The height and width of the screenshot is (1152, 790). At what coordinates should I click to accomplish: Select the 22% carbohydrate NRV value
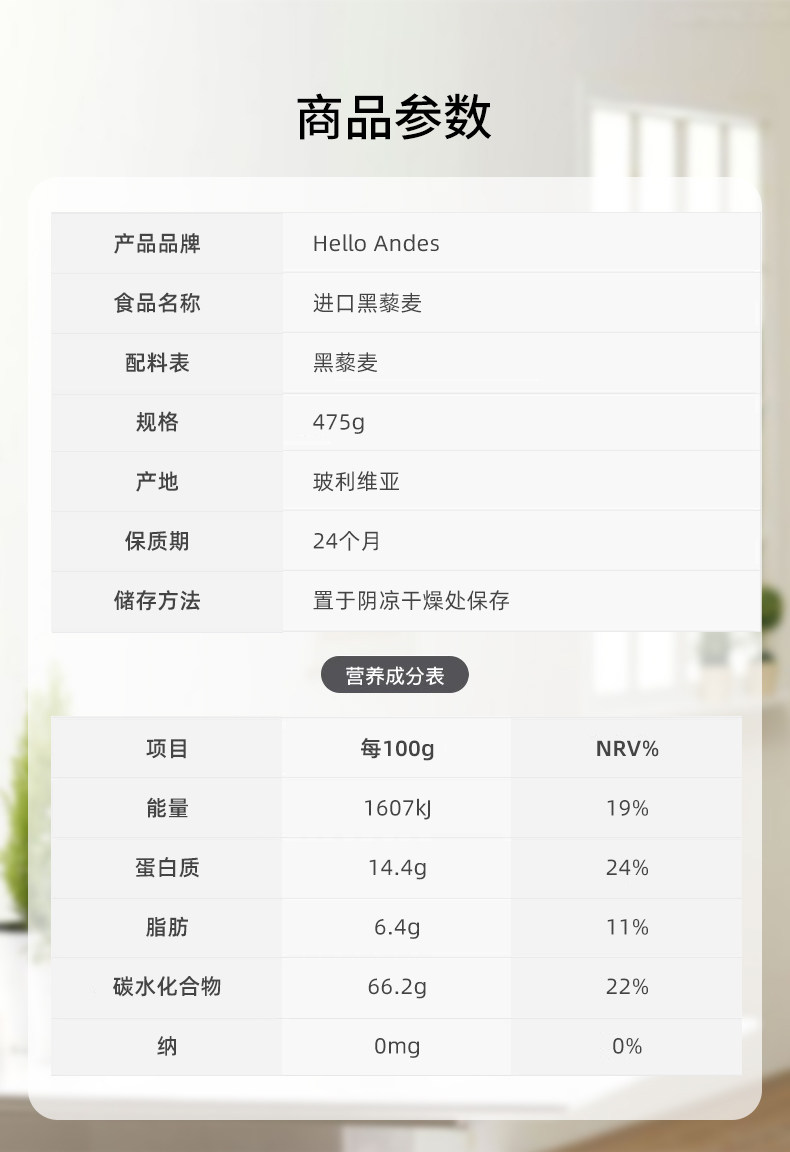click(627, 987)
